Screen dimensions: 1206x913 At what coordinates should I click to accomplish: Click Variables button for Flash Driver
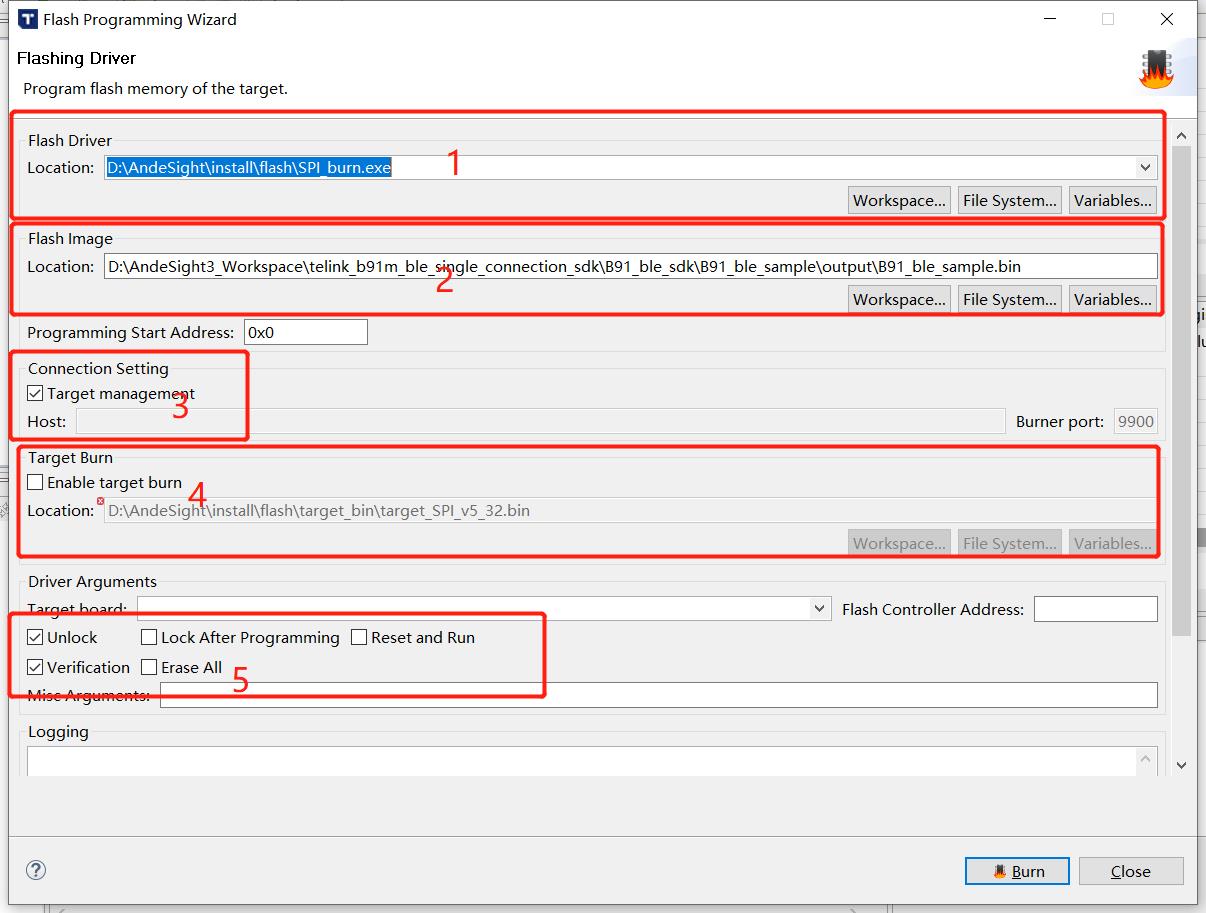[1112, 200]
